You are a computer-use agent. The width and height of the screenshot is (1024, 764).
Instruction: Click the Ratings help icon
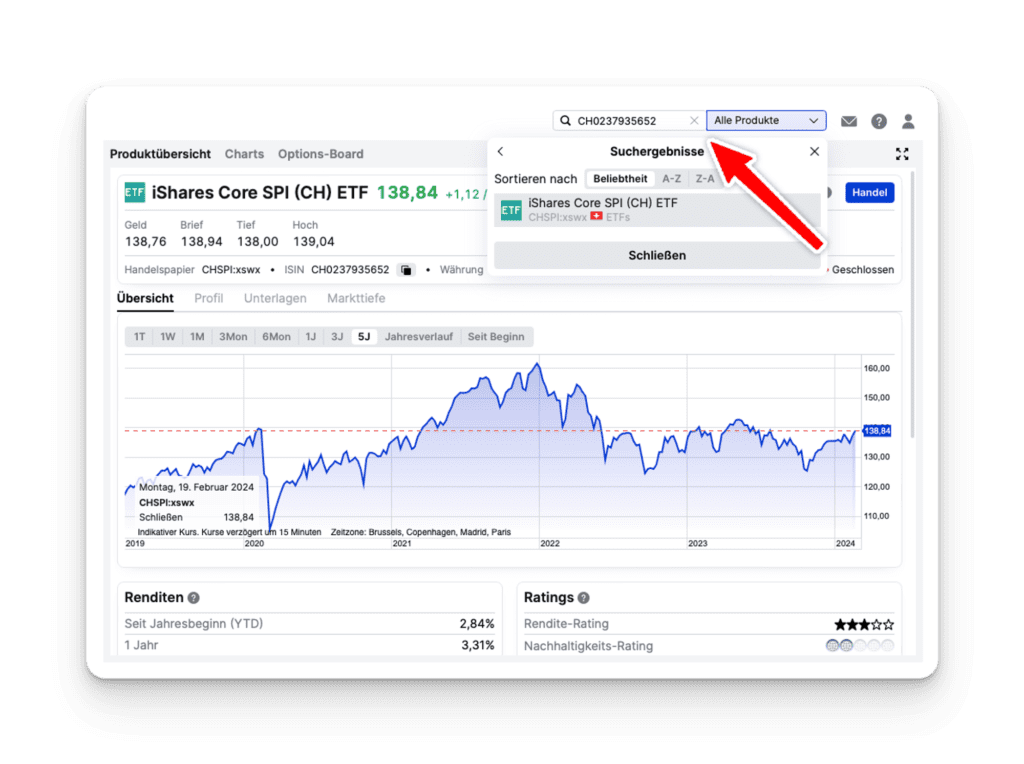584,597
